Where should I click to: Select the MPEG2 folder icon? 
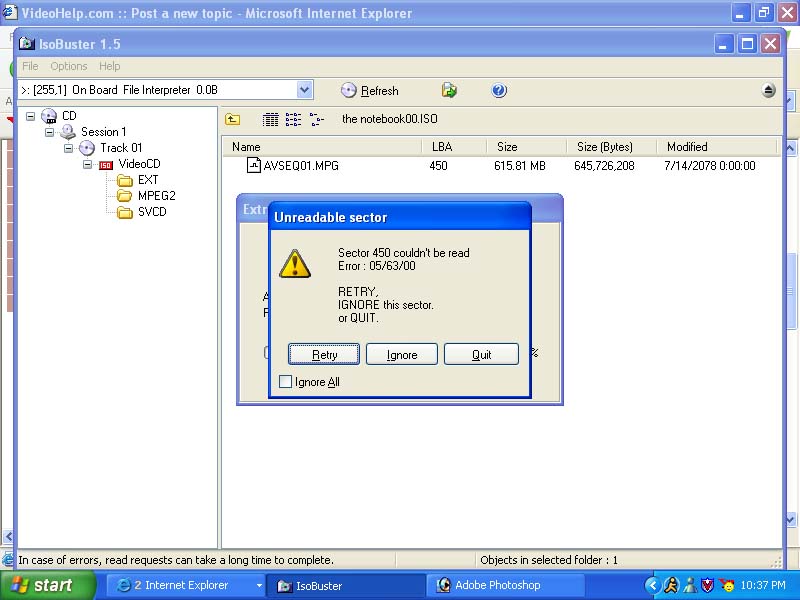click(124, 196)
